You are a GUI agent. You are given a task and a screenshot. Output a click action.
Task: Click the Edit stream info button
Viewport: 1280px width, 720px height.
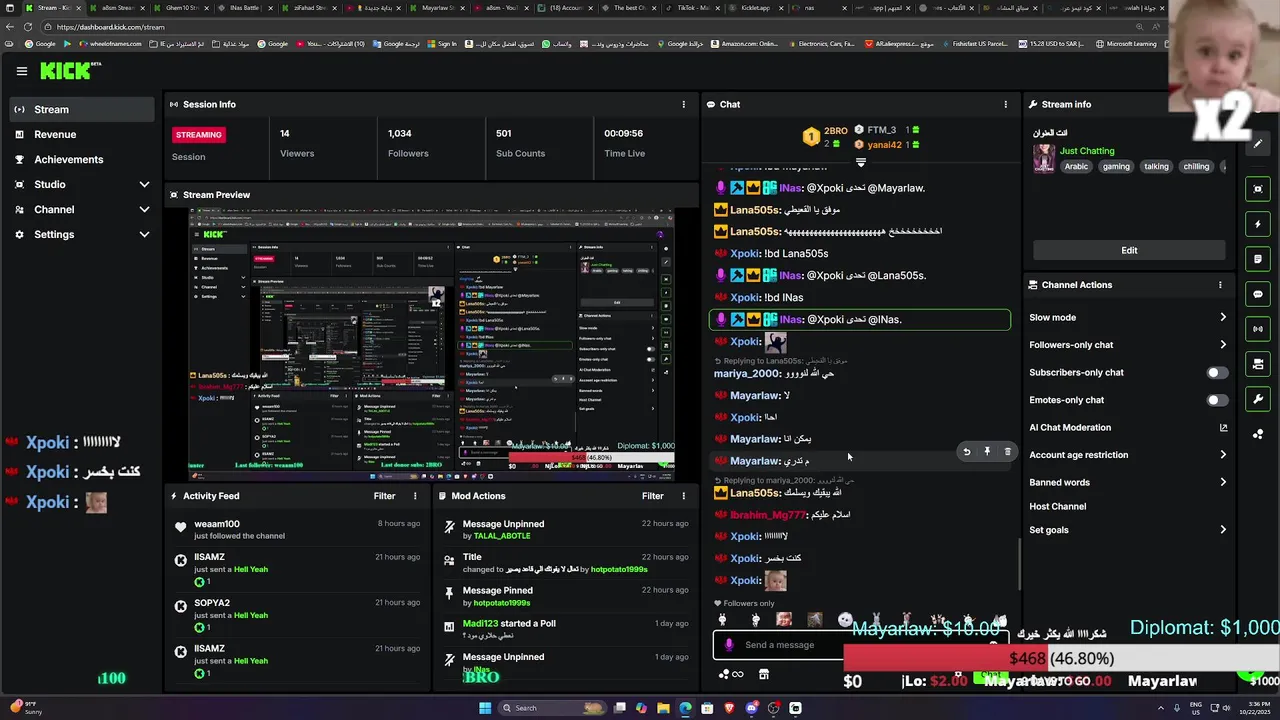[1129, 250]
